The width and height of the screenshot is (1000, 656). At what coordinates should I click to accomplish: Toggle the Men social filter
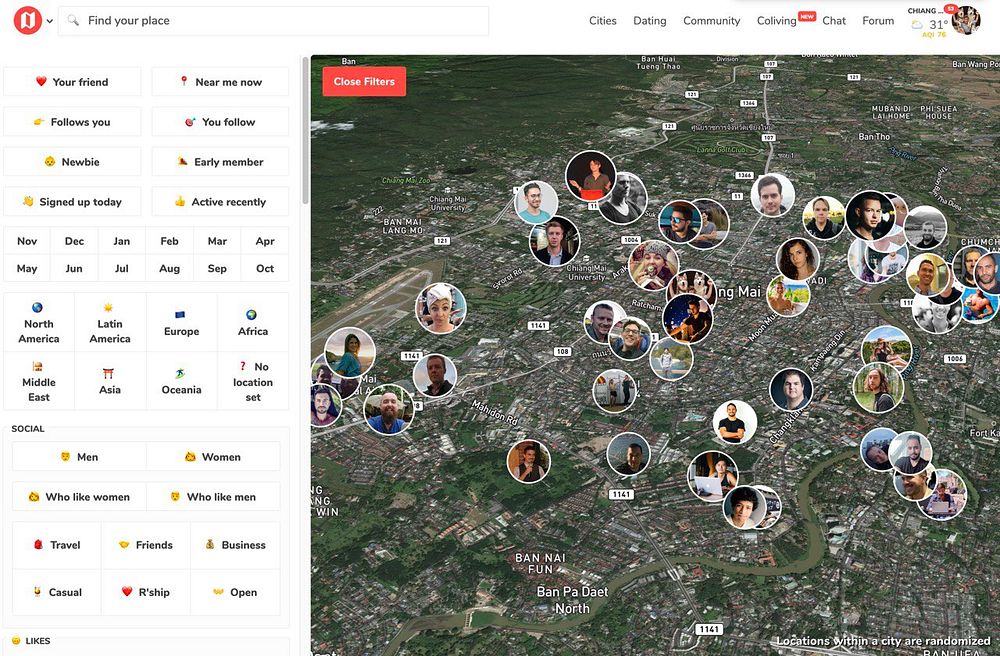79,456
